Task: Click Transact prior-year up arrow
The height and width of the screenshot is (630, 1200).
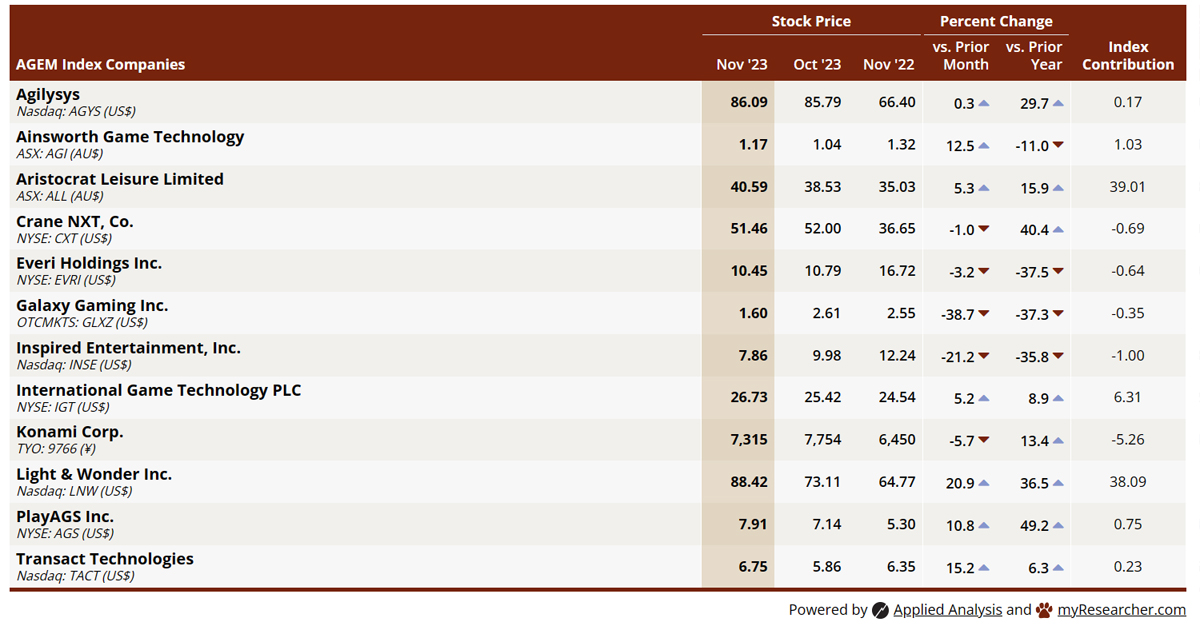Action: [1058, 568]
